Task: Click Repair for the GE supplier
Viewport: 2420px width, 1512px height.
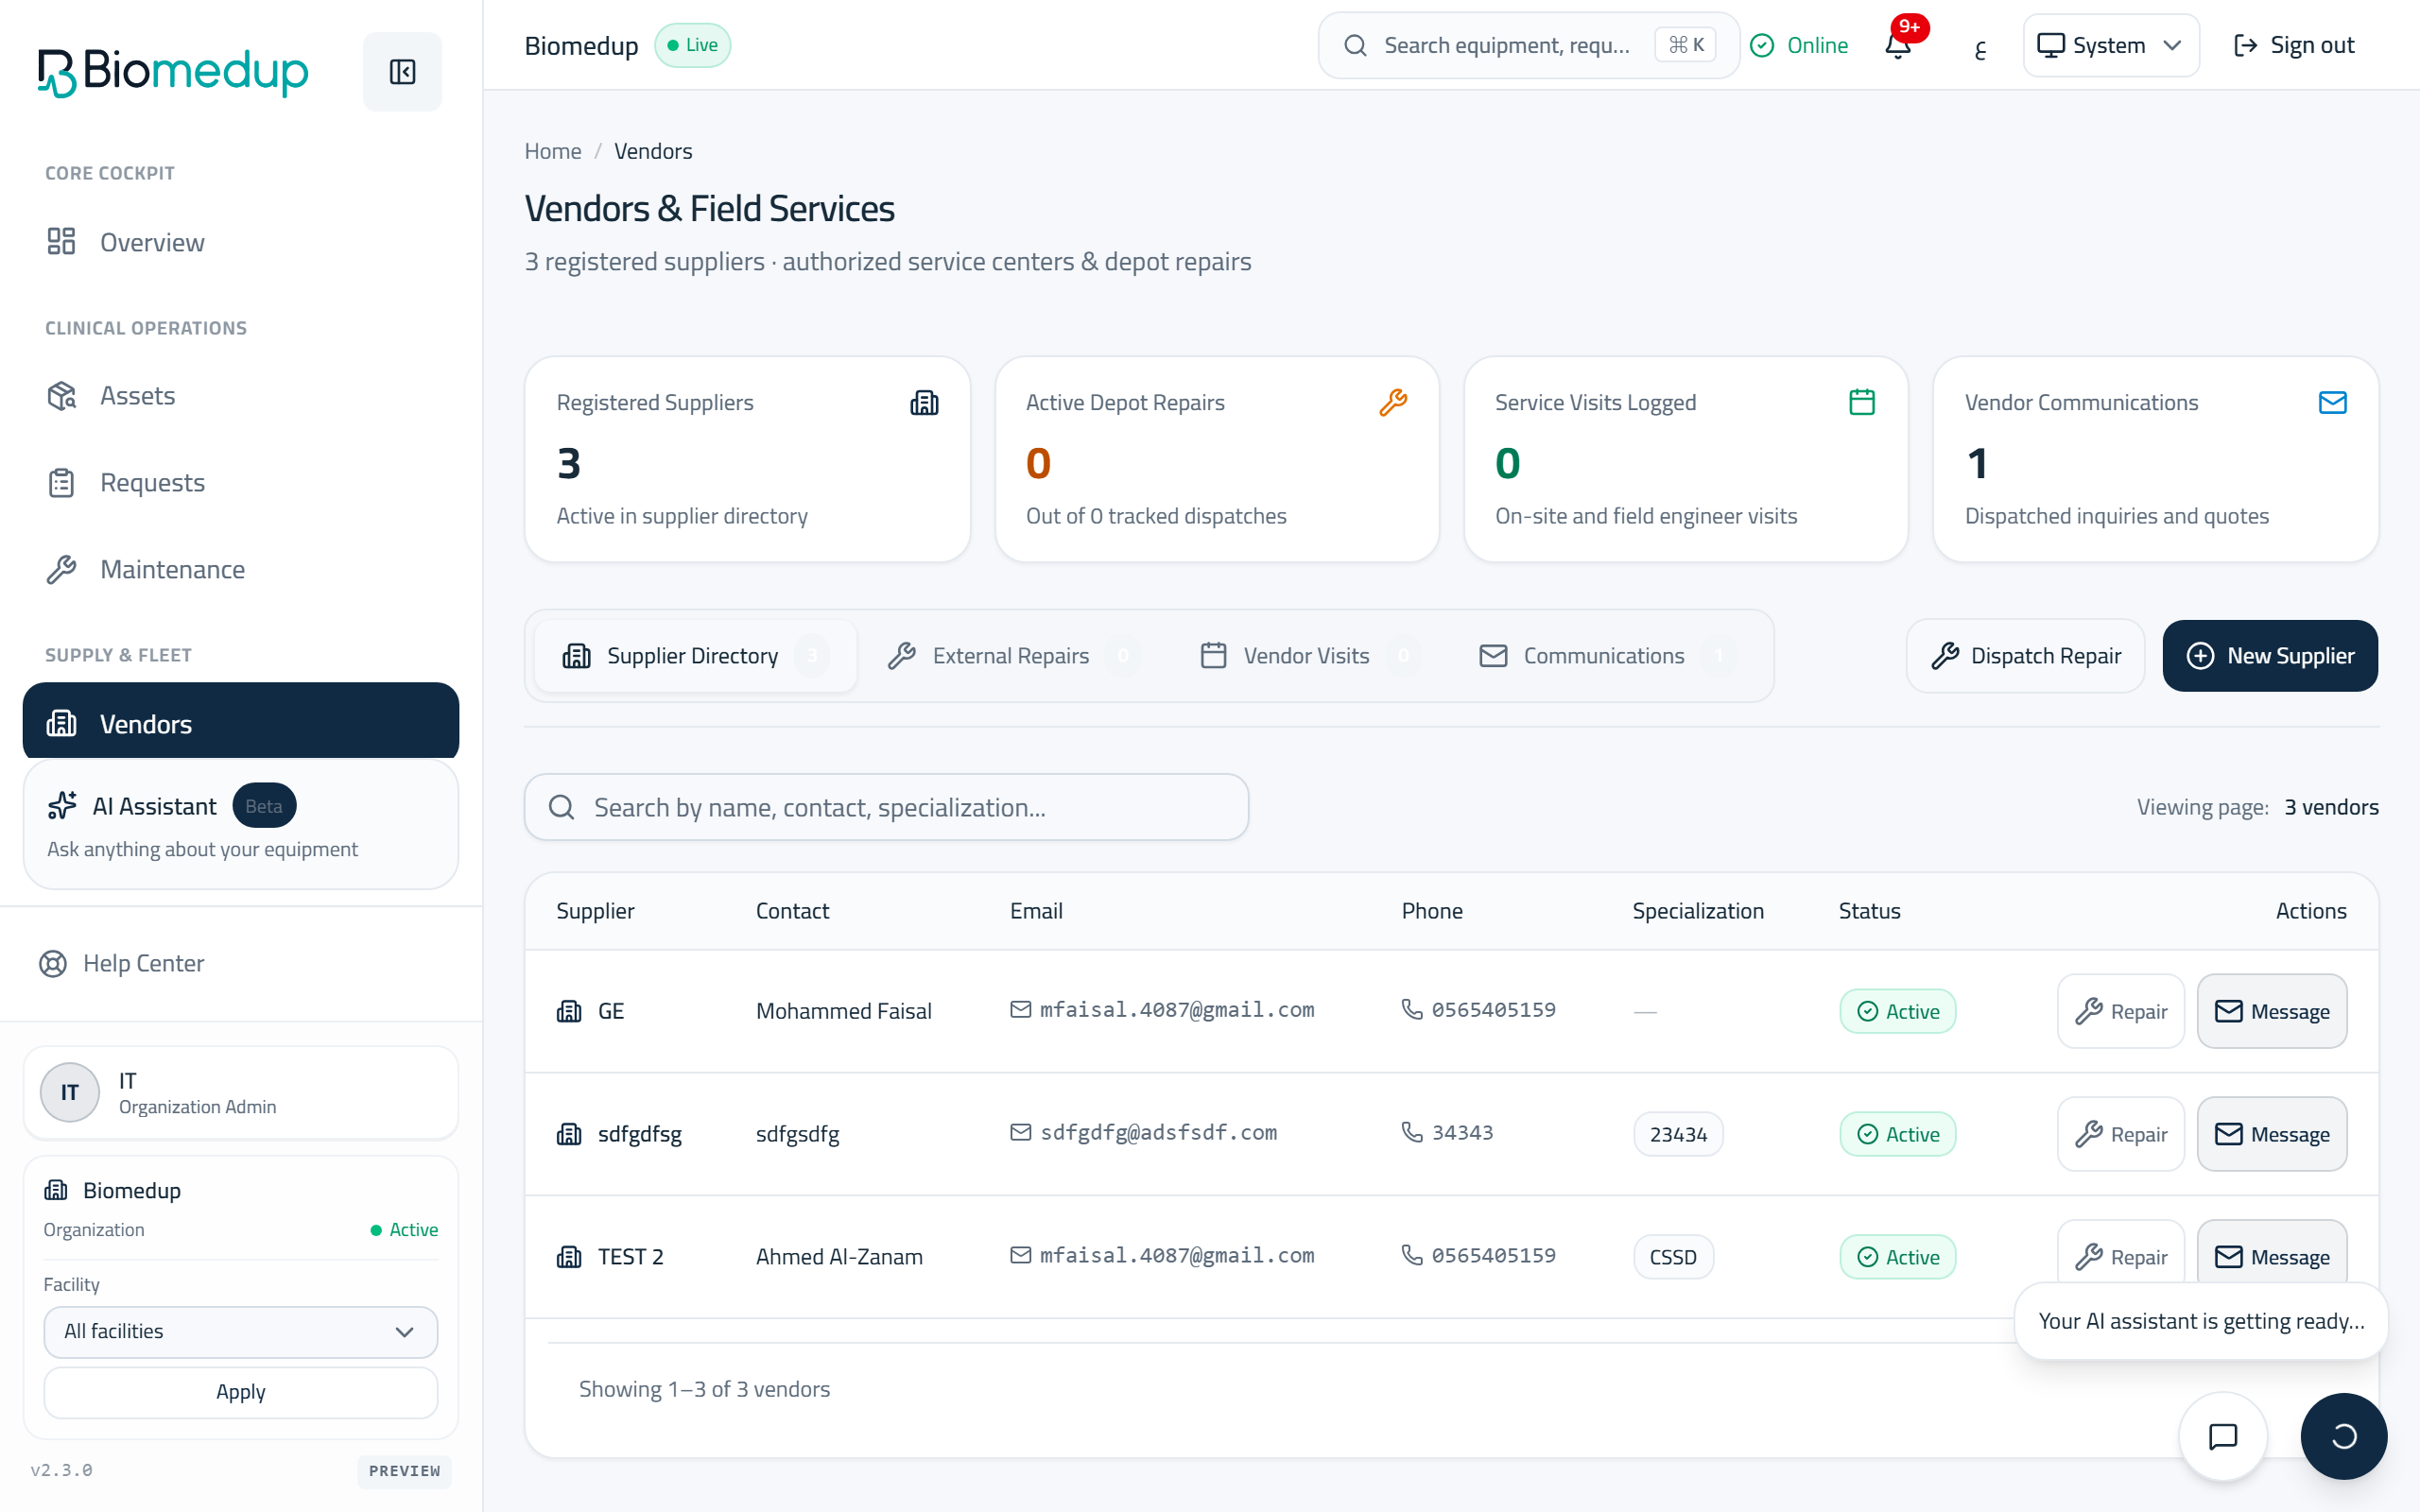Action: click(x=2120, y=1011)
